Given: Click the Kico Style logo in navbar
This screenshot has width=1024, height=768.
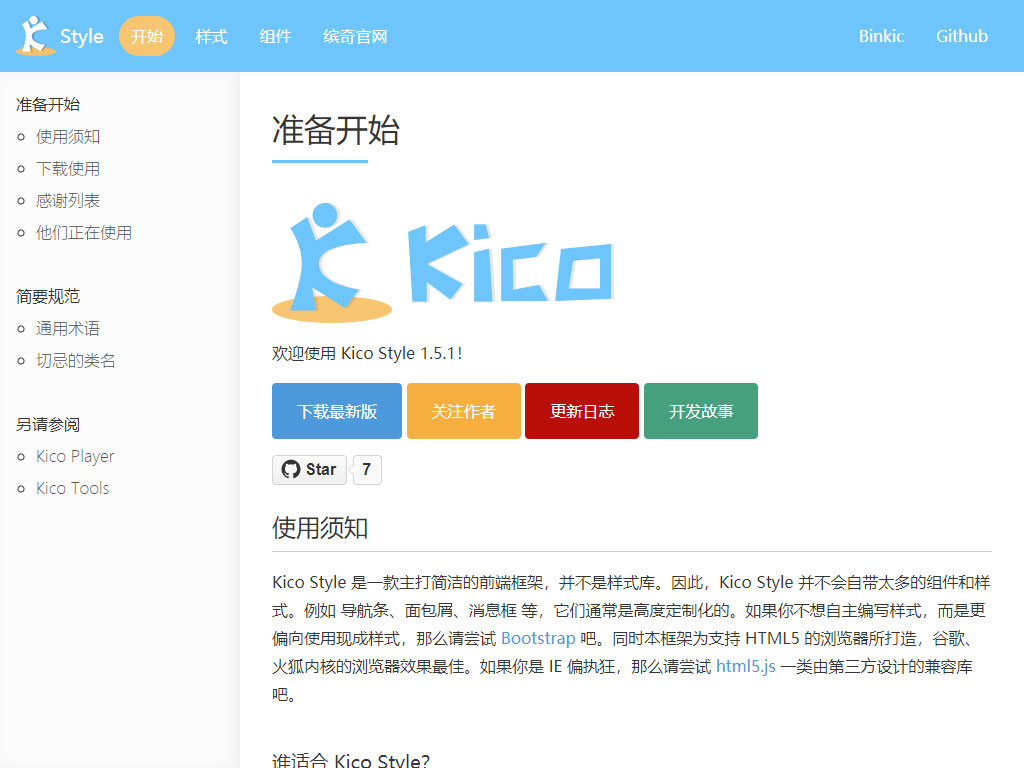Looking at the screenshot, I should [x=59, y=36].
